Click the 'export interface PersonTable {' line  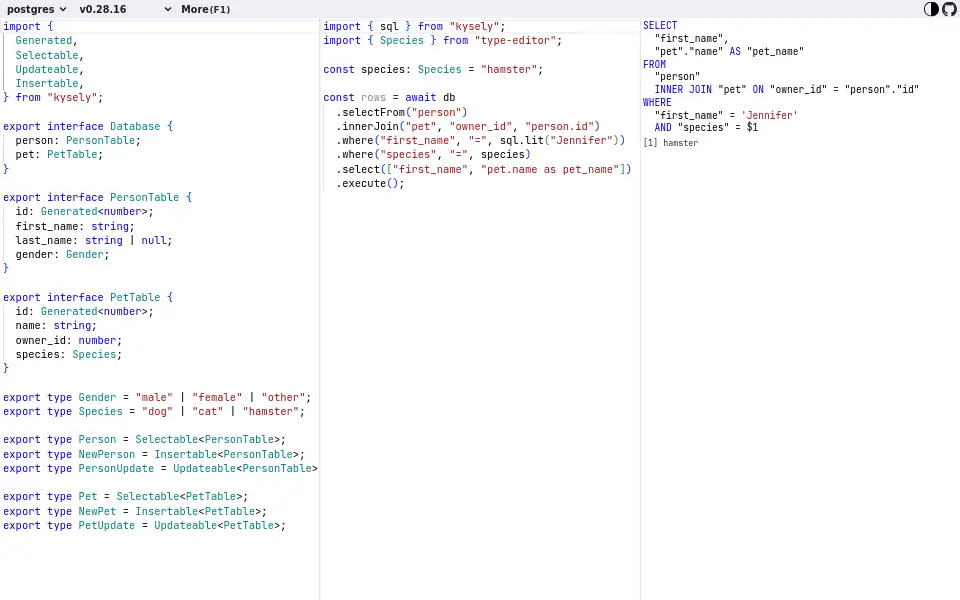click(x=97, y=197)
